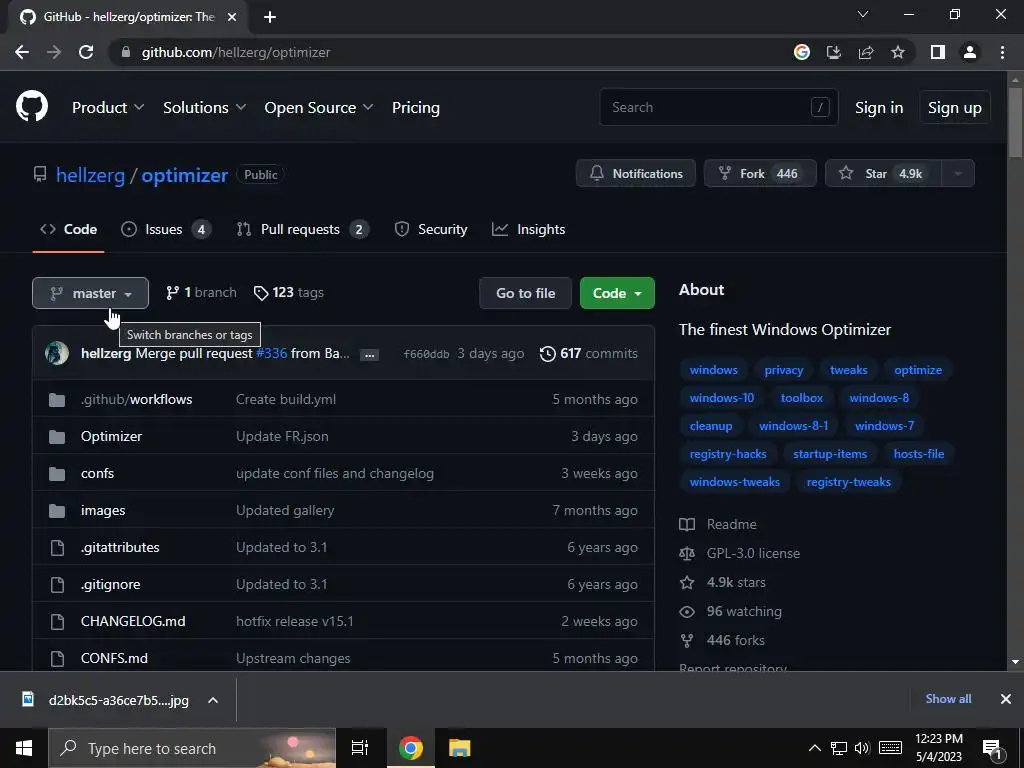Click the CHANGELOG.md file icon
Image resolution: width=1024 pixels, height=768 pixels.
[57, 621]
